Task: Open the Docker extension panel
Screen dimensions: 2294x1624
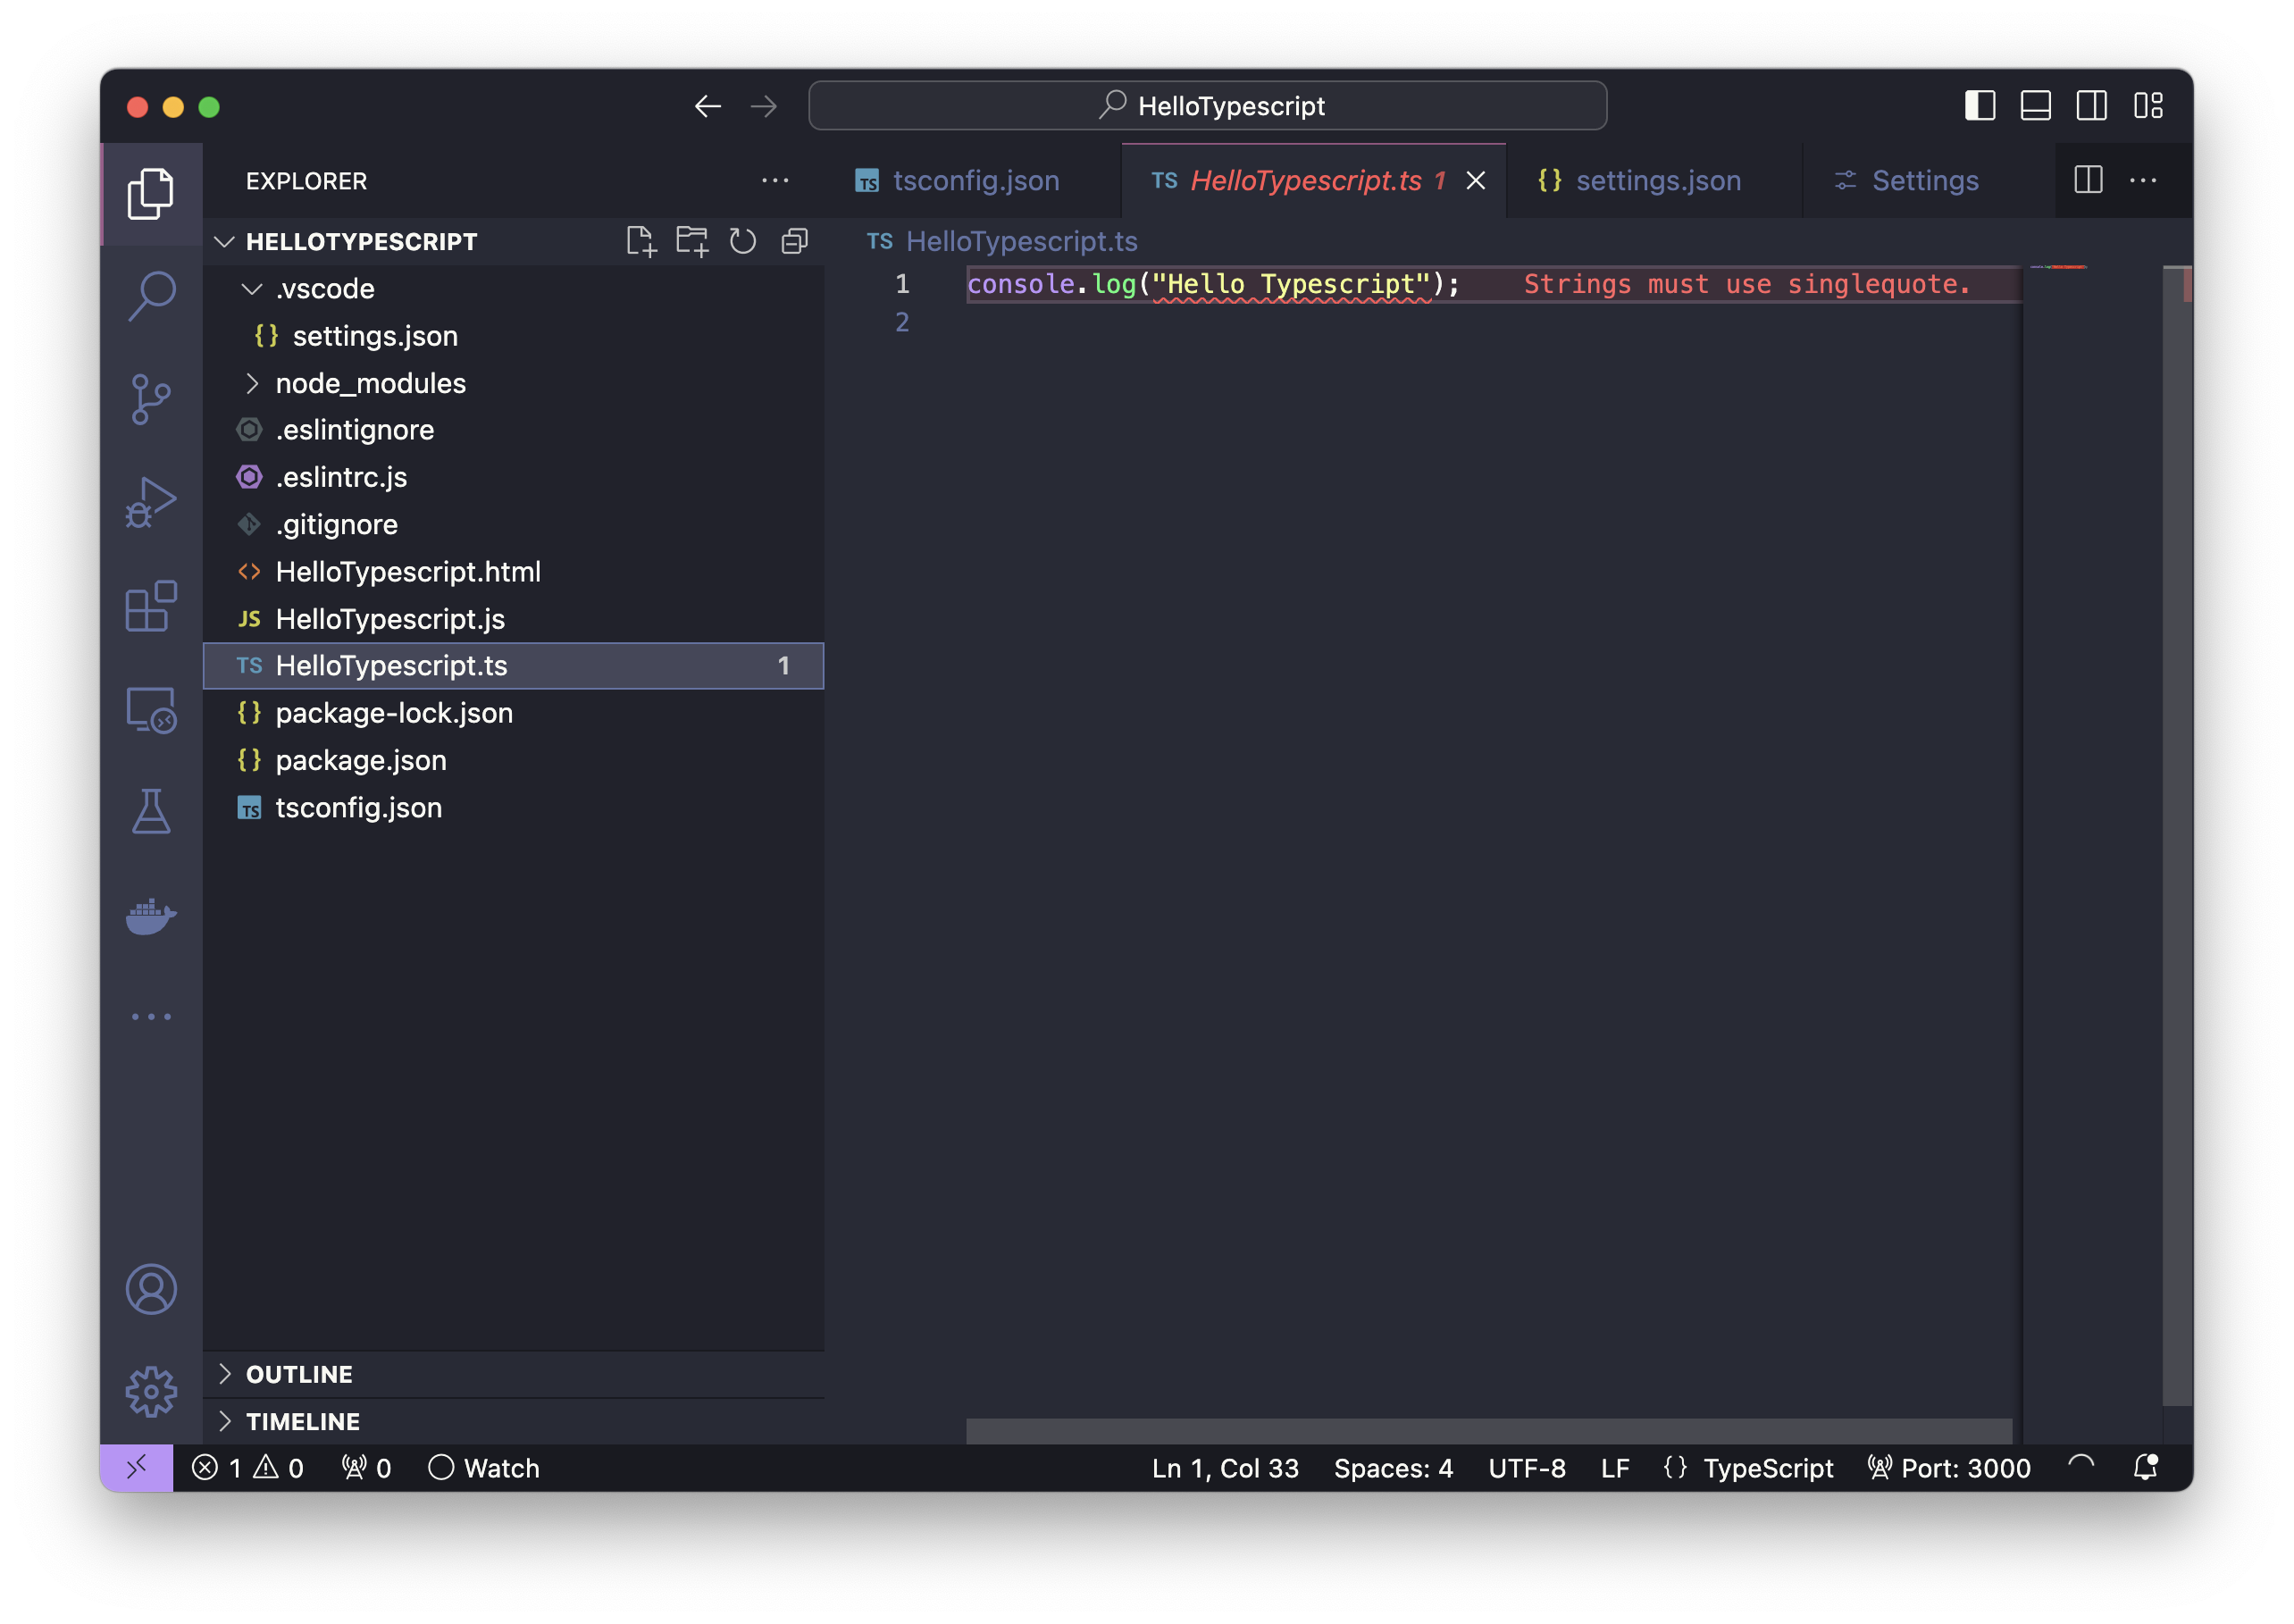Action: pos(151,916)
